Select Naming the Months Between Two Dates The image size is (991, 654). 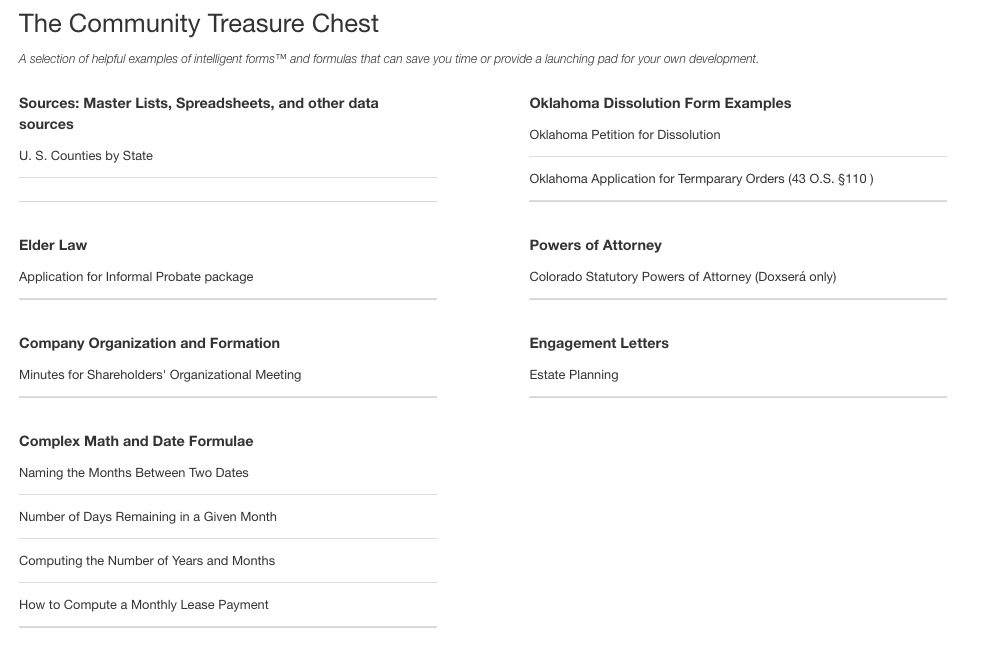point(133,473)
